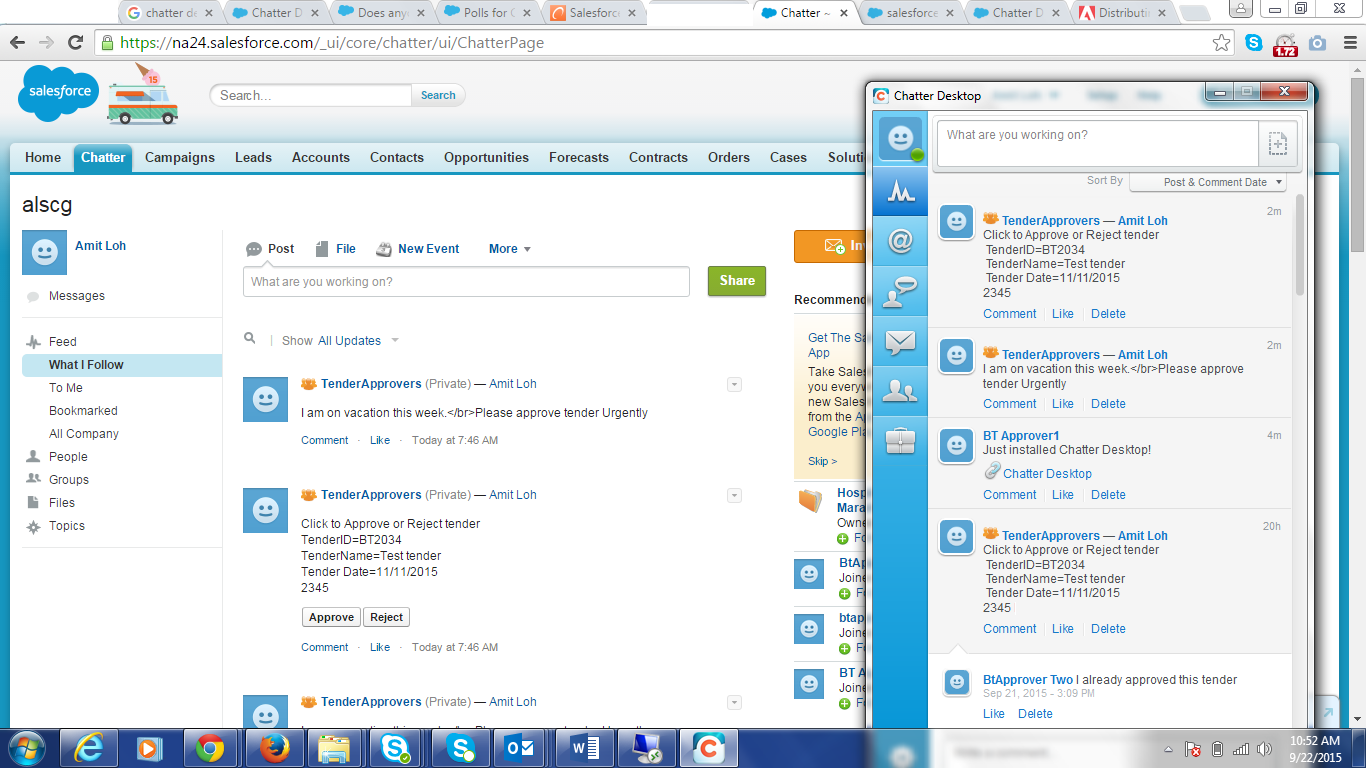Viewport: 1366px width, 768px height.
Task: Open the briefcase icon in Chatter Desktop sidebar
Action: (x=900, y=440)
